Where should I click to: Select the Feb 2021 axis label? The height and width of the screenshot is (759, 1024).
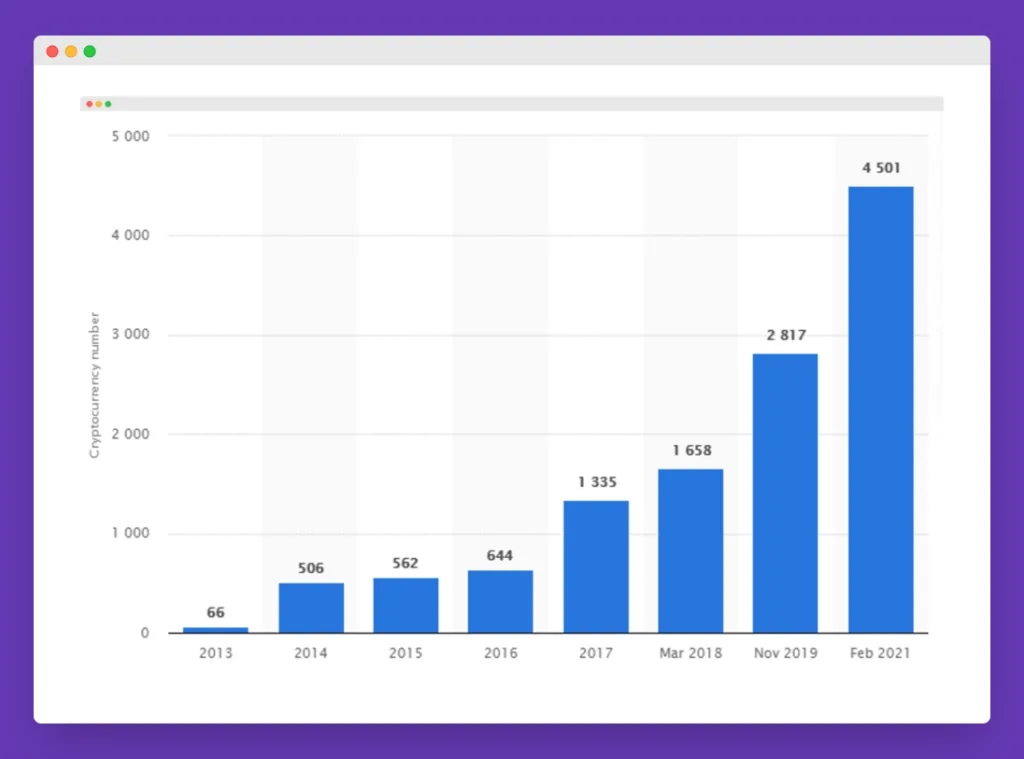click(879, 652)
